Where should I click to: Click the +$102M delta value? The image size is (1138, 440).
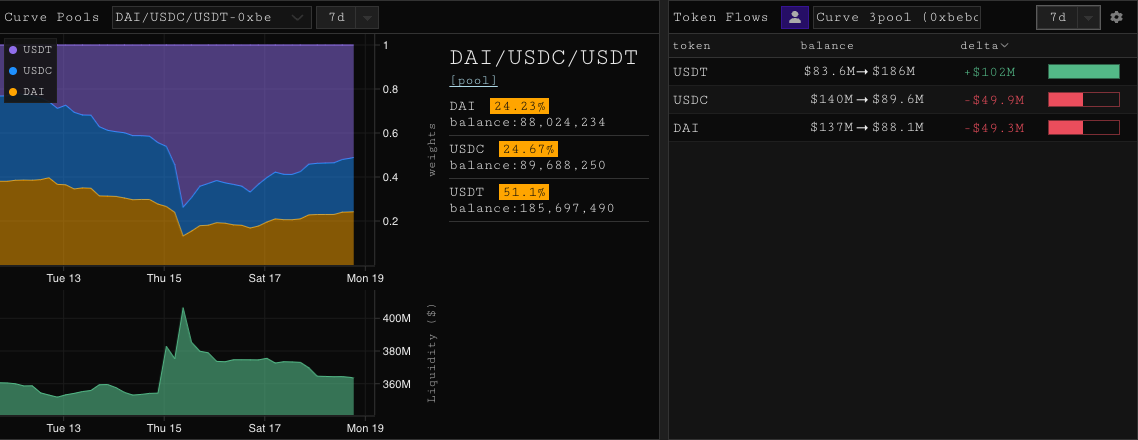pyautogui.click(x=989, y=72)
